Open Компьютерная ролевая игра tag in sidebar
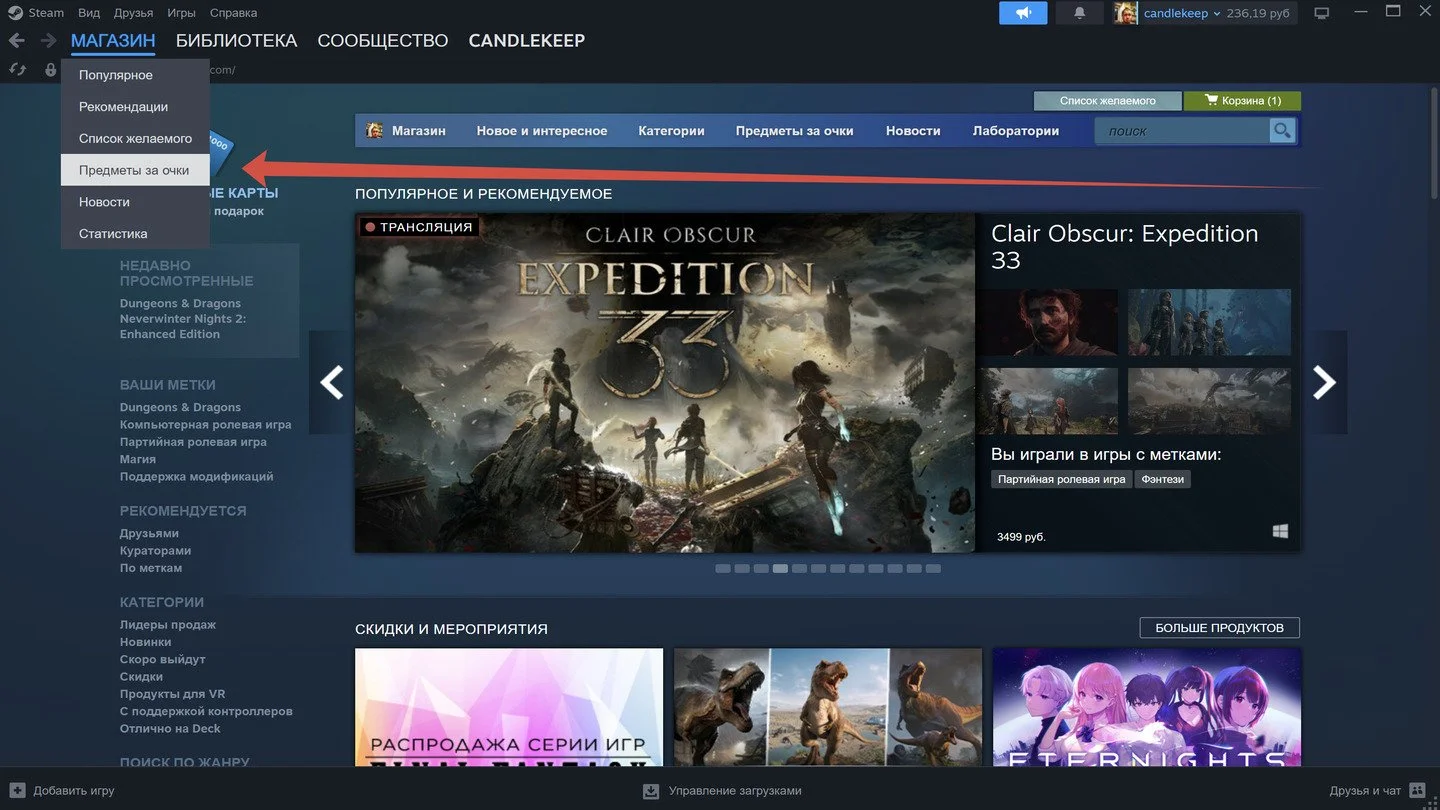Screen dimensions: 1440x810 [206, 425]
